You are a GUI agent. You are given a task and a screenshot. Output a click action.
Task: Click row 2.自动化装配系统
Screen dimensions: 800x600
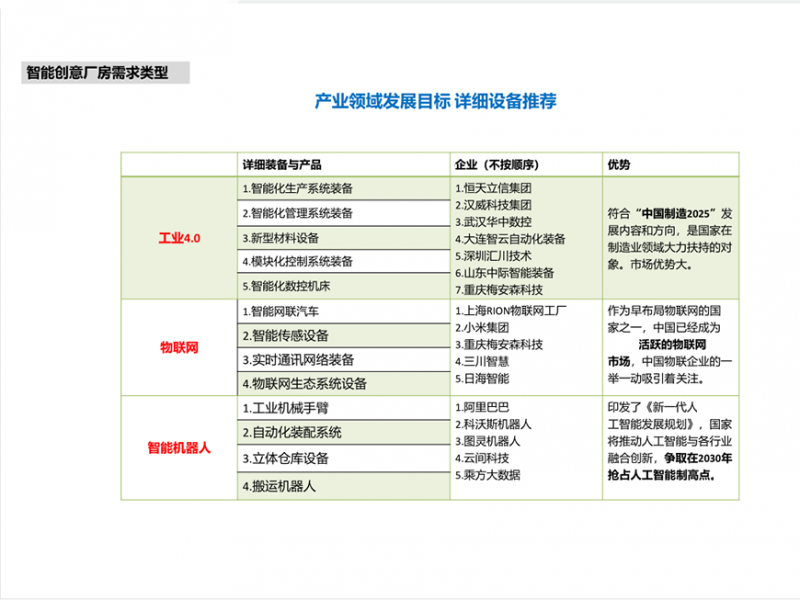click(343, 433)
